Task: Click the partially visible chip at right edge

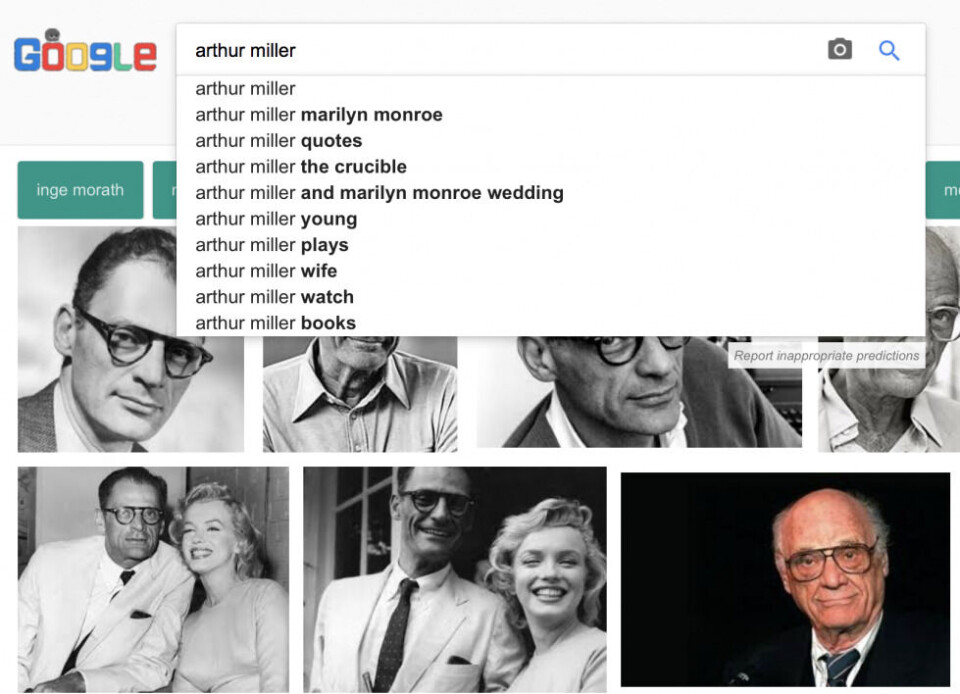Action: click(943, 190)
